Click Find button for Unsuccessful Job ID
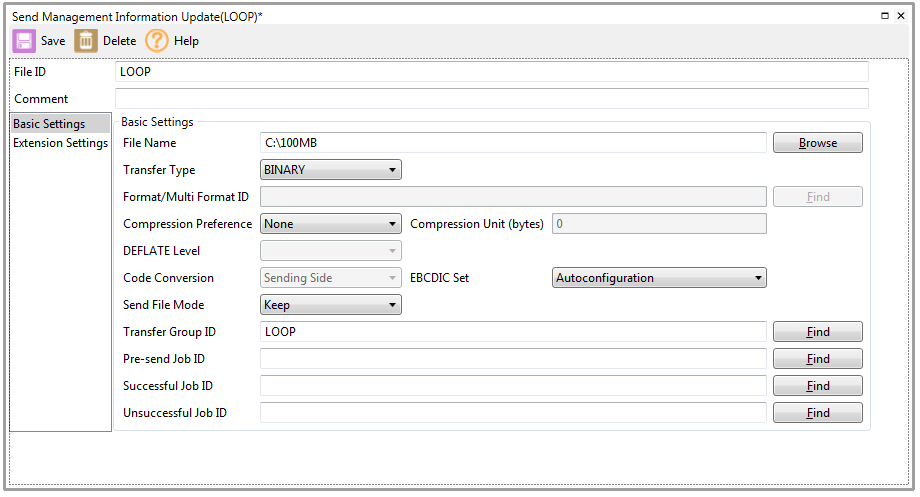 point(817,413)
